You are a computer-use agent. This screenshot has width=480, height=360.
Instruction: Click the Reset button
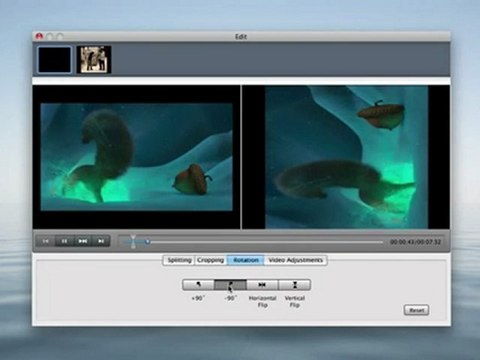click(x=416, y=310)
